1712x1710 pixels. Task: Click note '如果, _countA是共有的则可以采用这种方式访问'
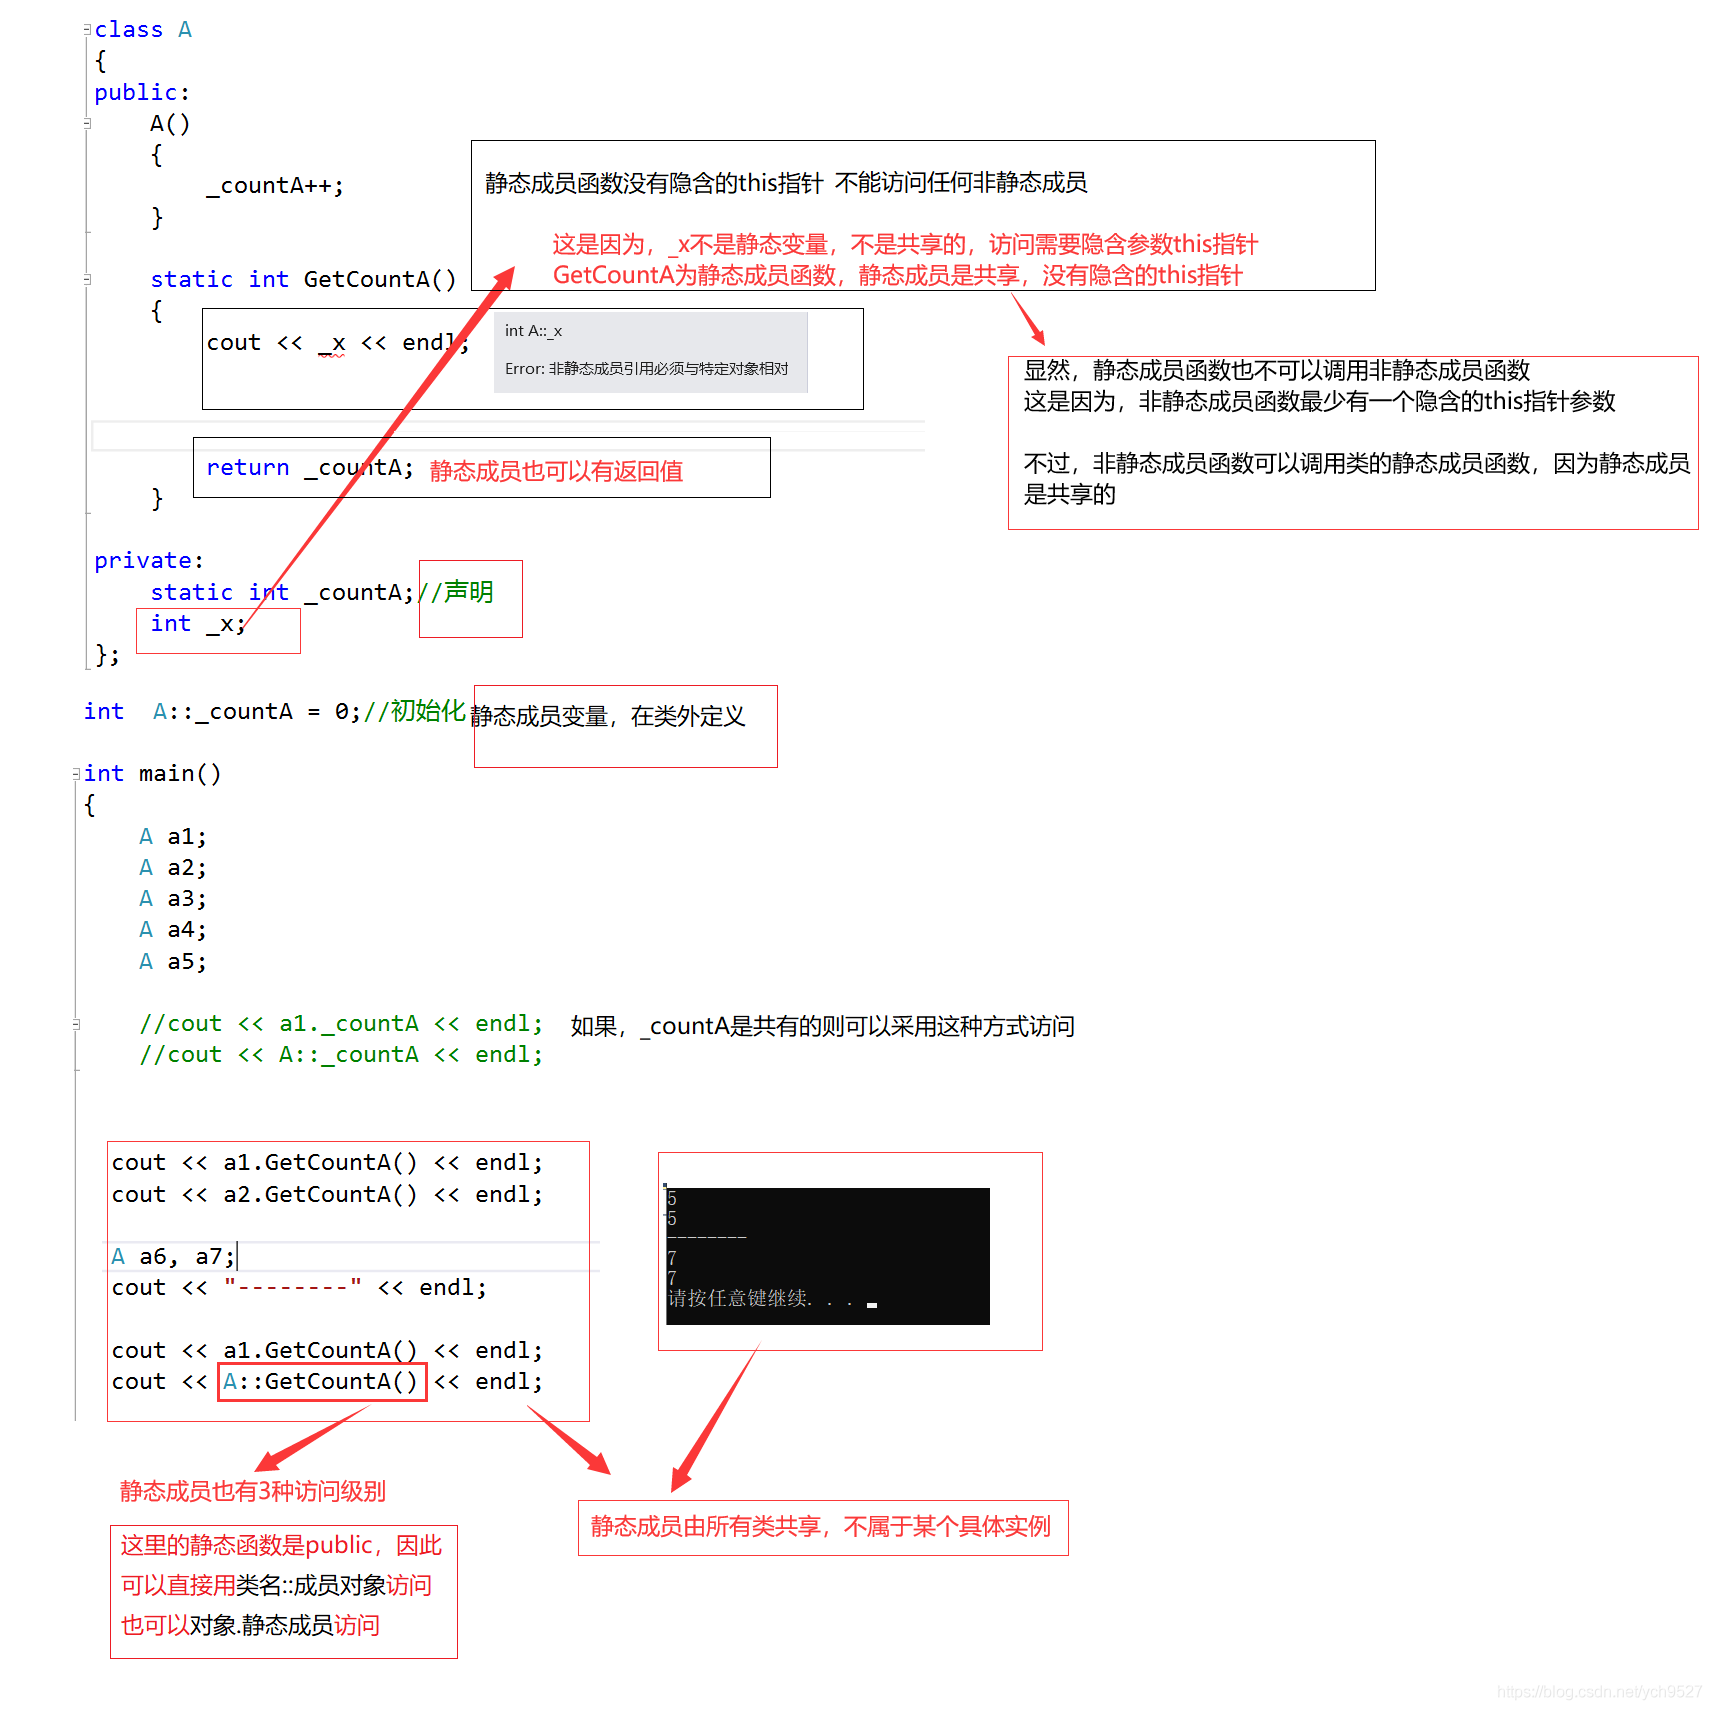click(822, 1026)
